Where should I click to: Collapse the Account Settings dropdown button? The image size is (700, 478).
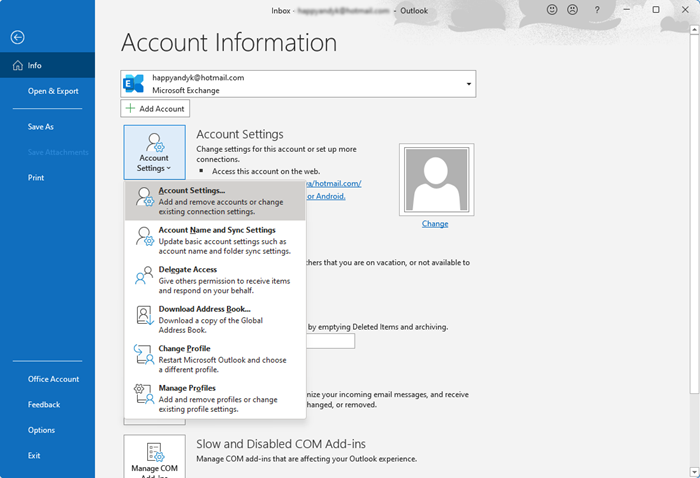pyautogui.click(x=154, y=151)
